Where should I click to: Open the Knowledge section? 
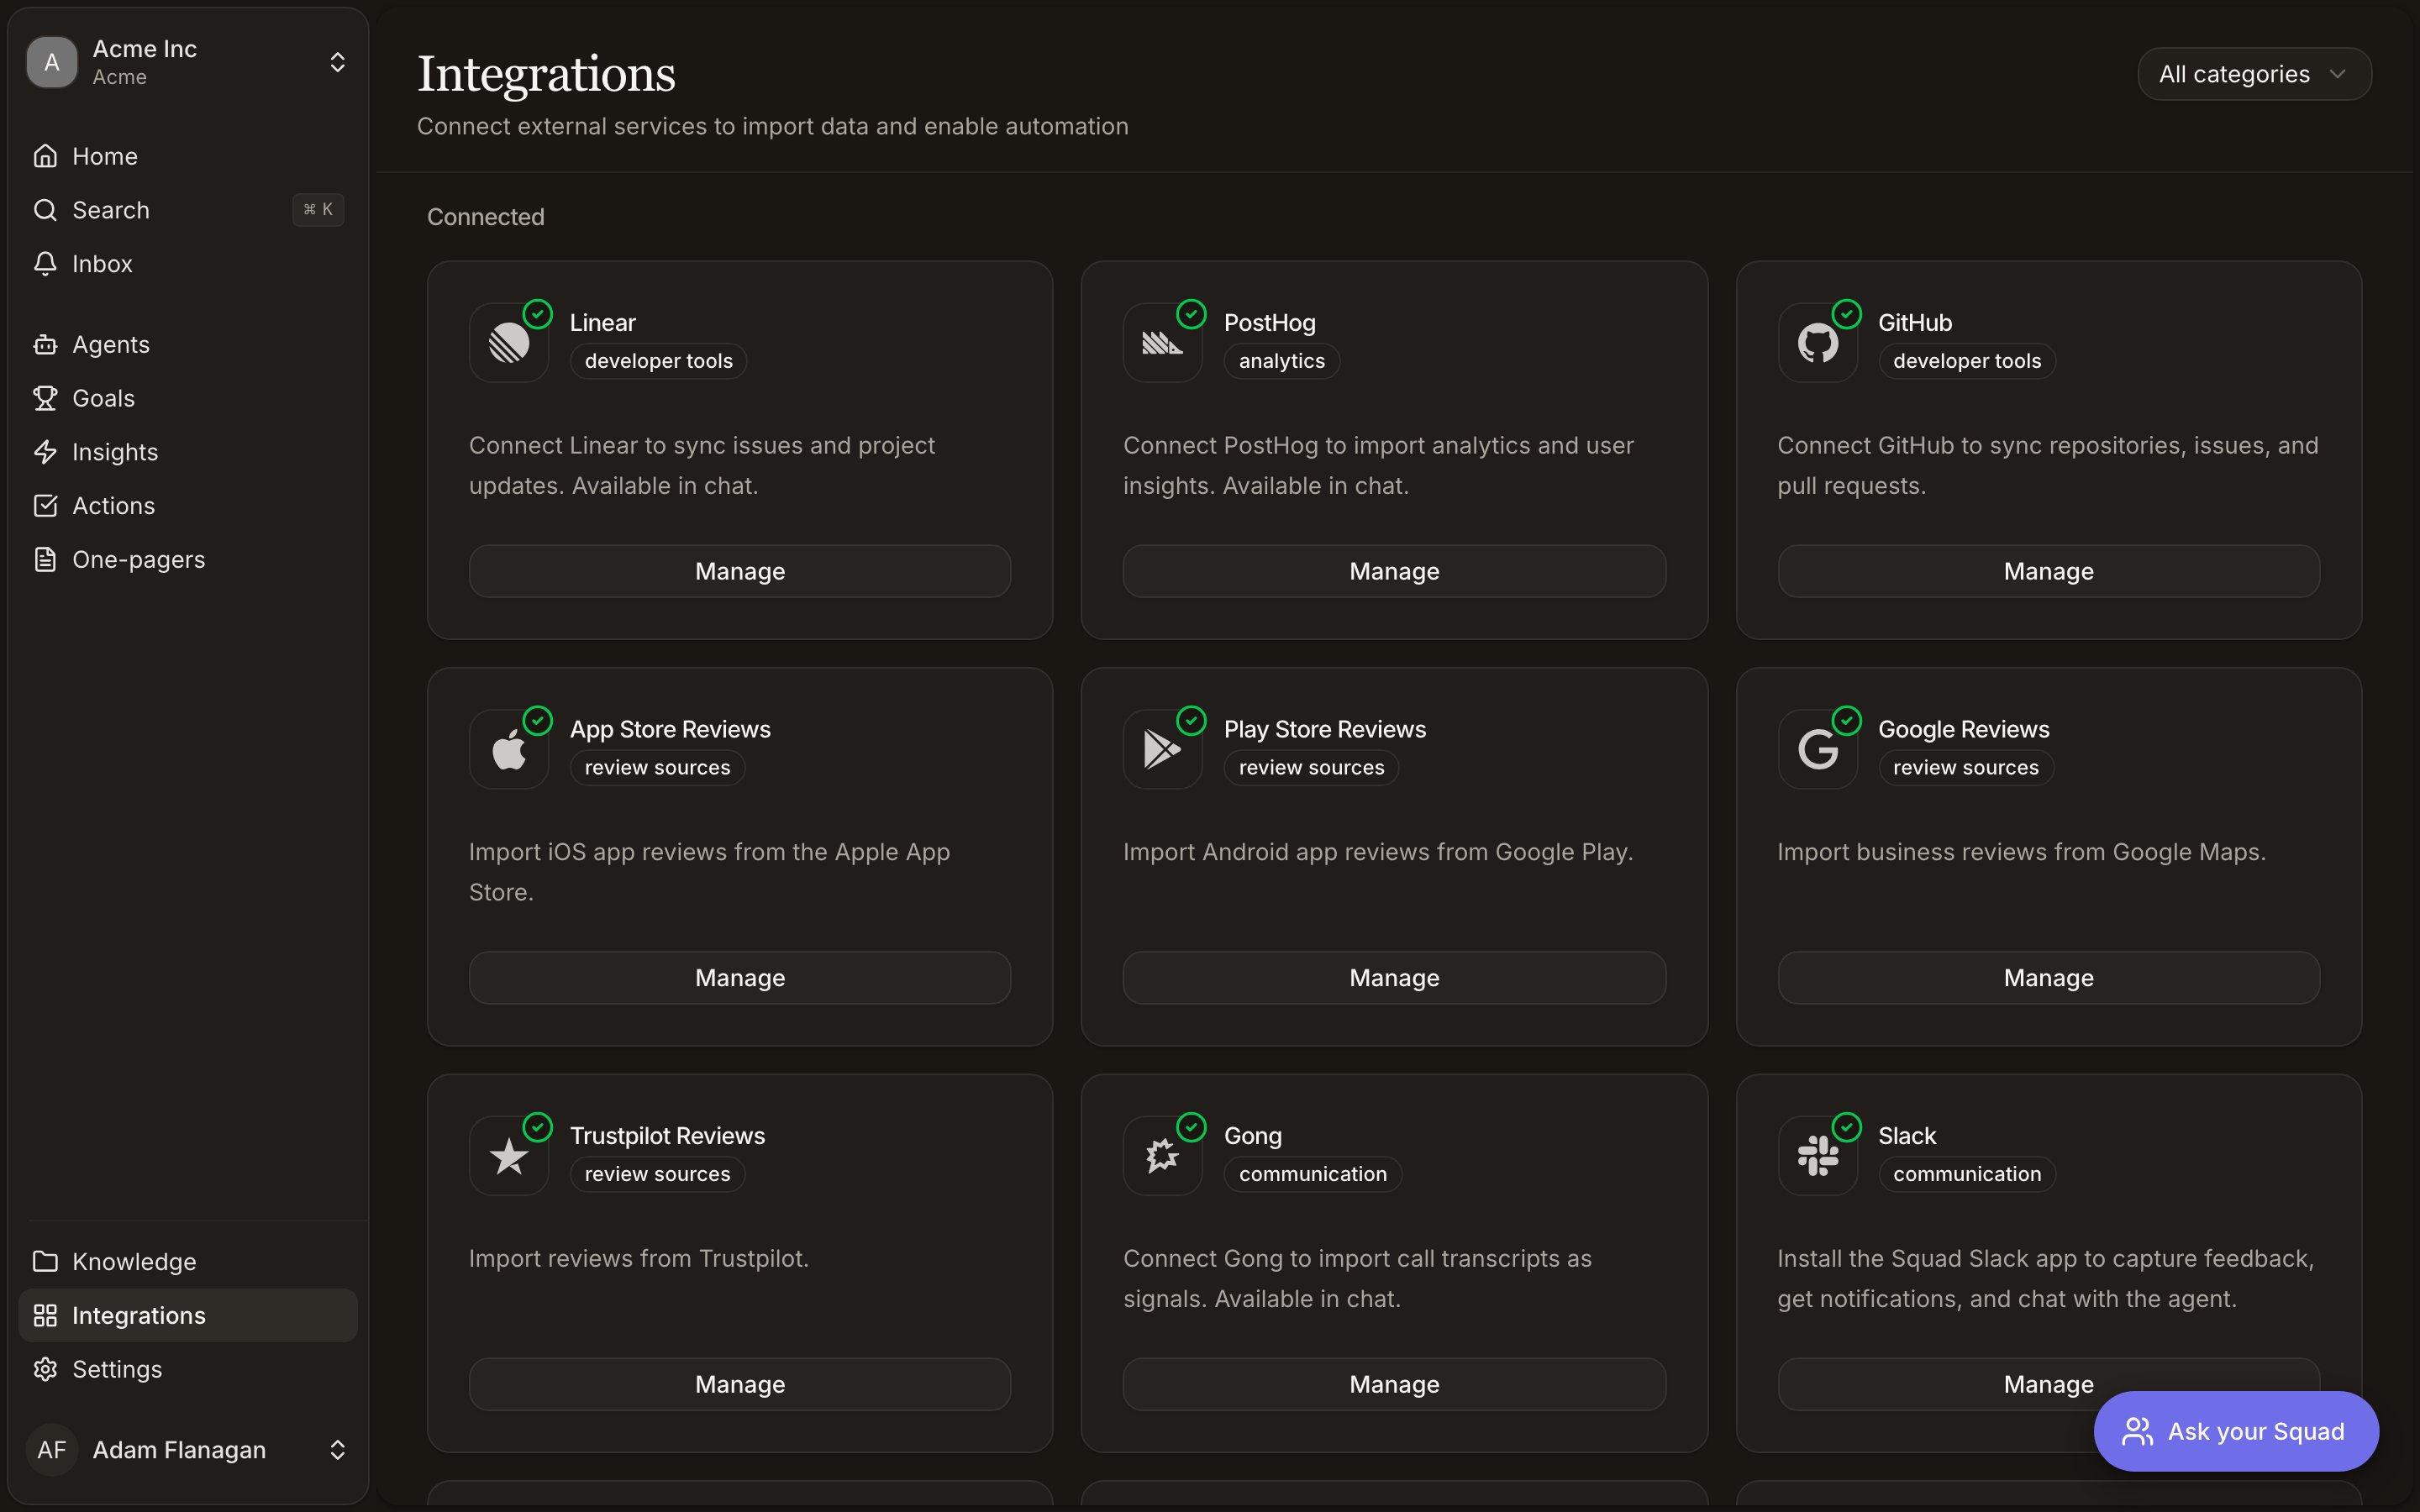[x=188, y=1261]
